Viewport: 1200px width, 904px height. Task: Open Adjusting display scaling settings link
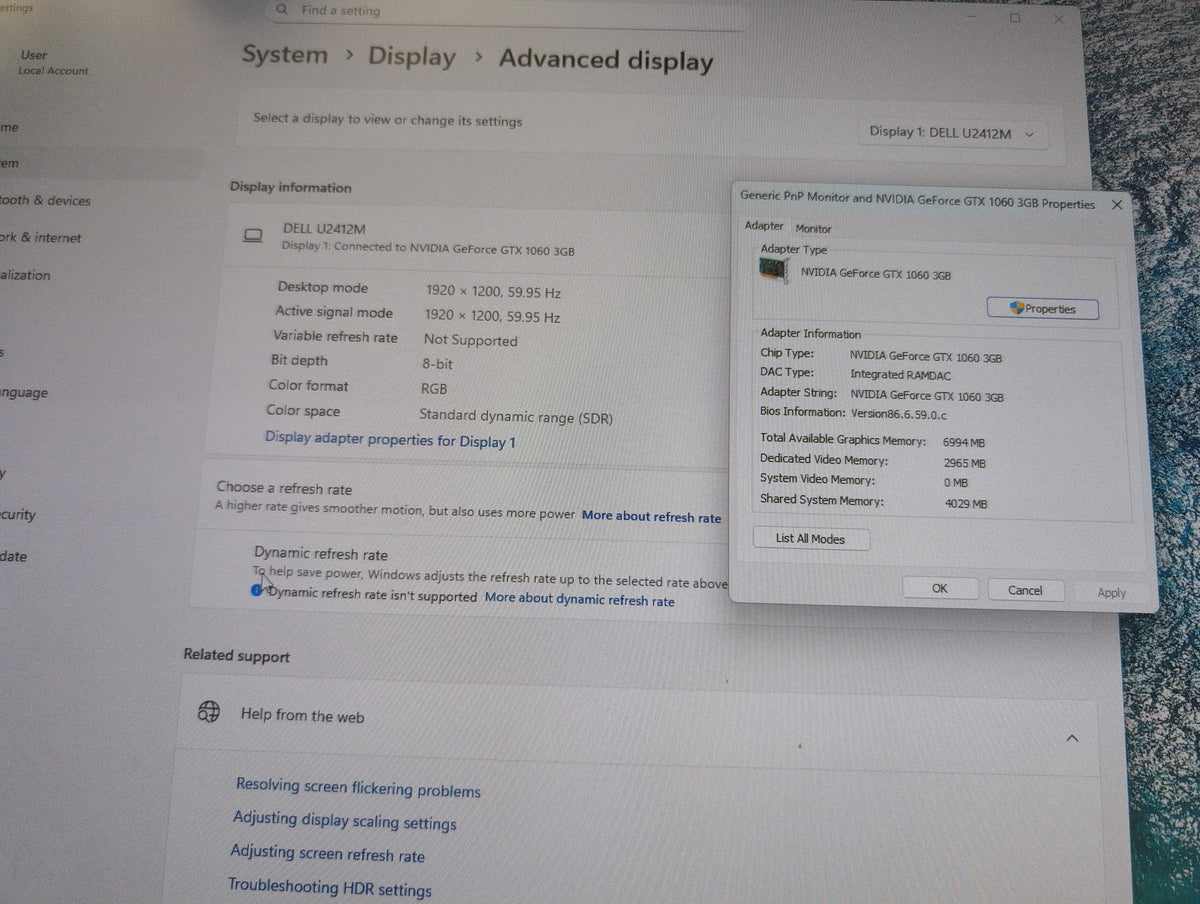(x=345, y=821)
